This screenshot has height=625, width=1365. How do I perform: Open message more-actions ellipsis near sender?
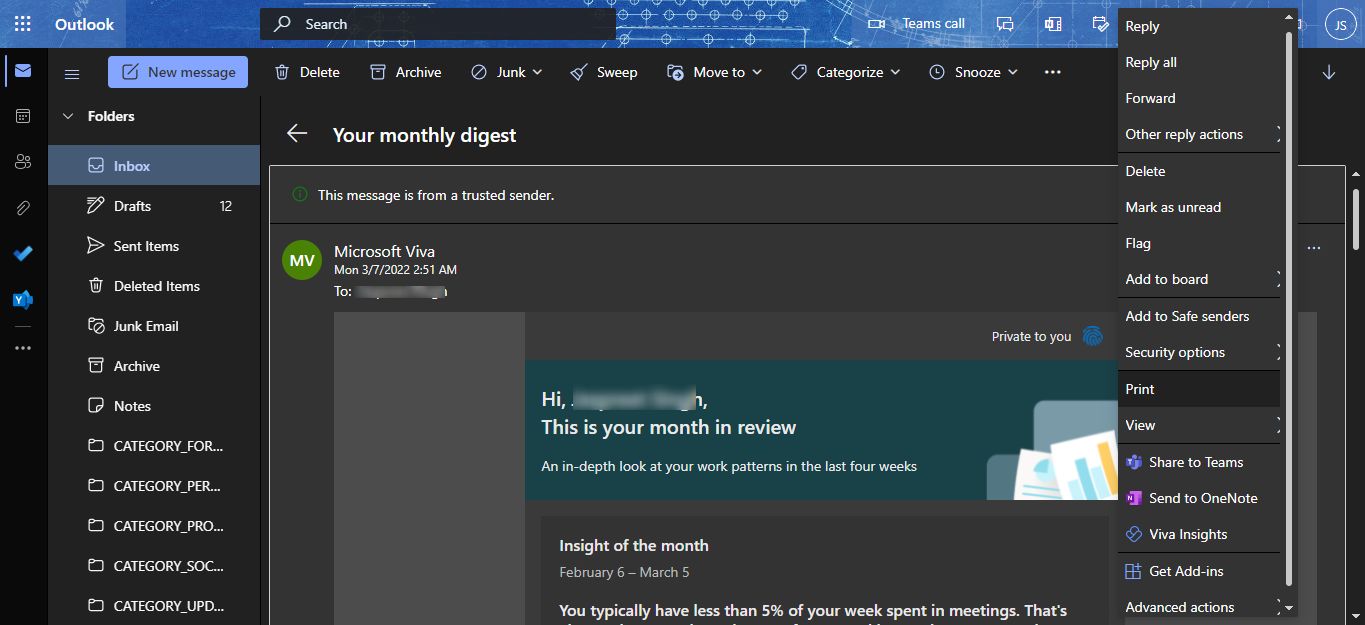coord(1314,248)
